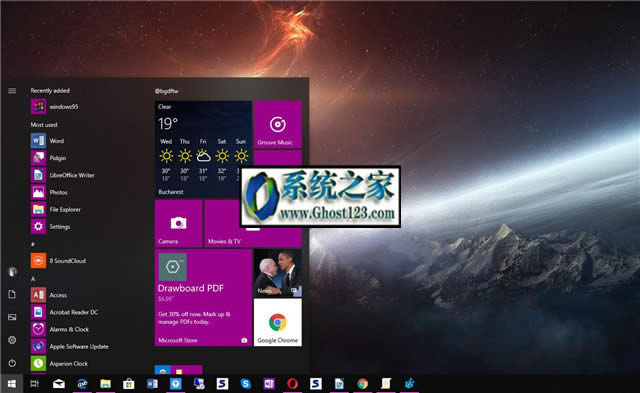Open Drawboard PDF Microsoft Store tile
Screen dimensions: 640x393
[x=203, y=298]
